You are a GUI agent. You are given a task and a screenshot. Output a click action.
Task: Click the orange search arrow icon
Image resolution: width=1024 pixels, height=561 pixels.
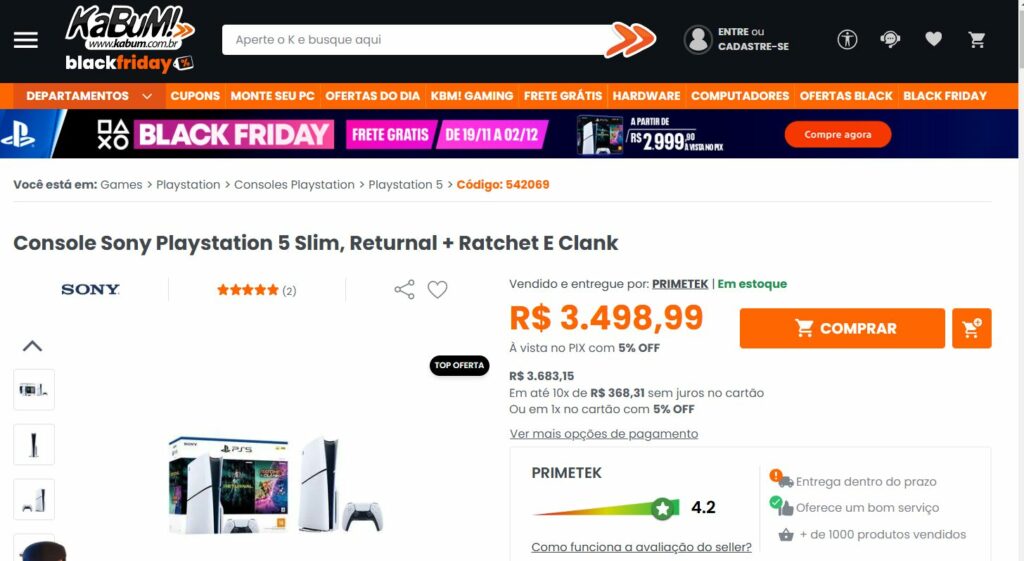(x=630, y=40)
